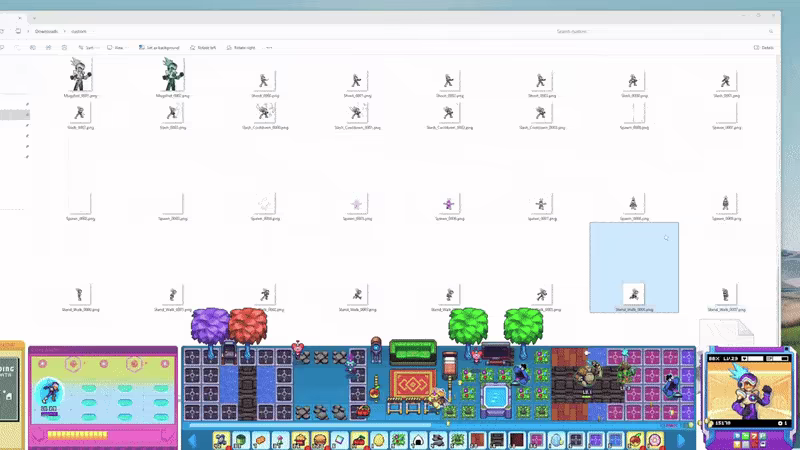Toggle the Details pane button
The width and height of the screenshot is (800, 450).
(x=764, y=47)
